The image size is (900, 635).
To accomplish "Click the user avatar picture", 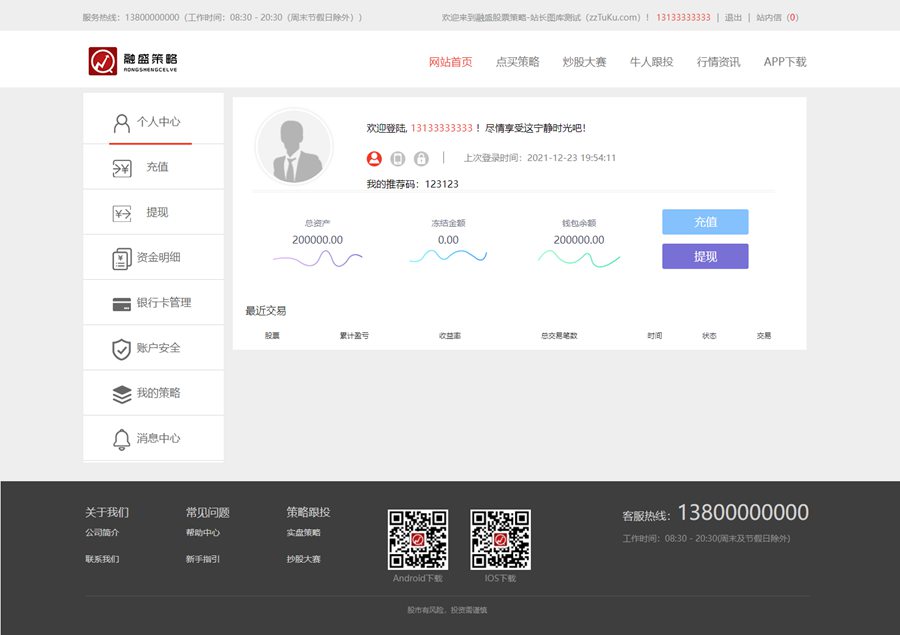I will (x=293, y=146).
